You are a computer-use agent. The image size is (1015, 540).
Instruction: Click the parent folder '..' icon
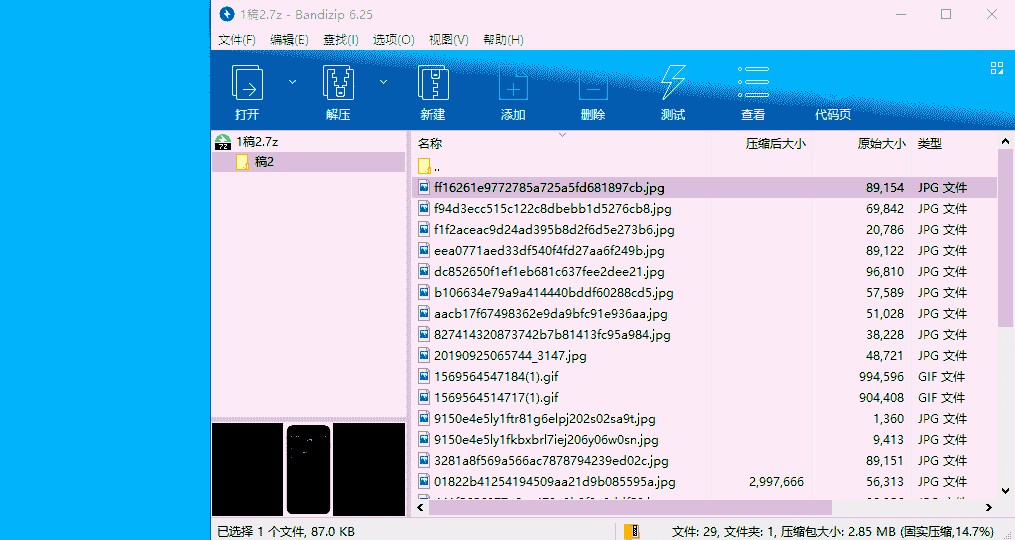424,166
